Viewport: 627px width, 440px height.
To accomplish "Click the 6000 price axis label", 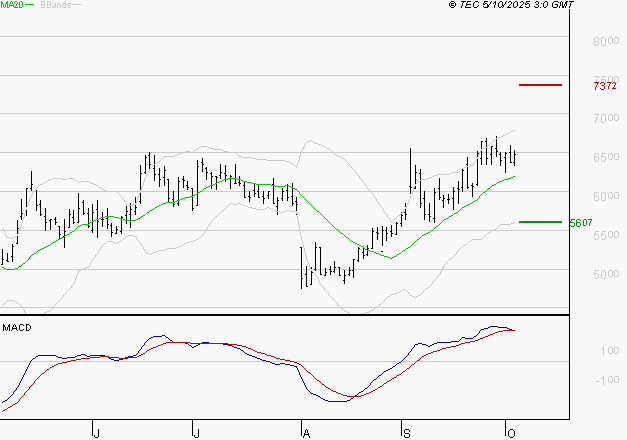I will [606, 196].
